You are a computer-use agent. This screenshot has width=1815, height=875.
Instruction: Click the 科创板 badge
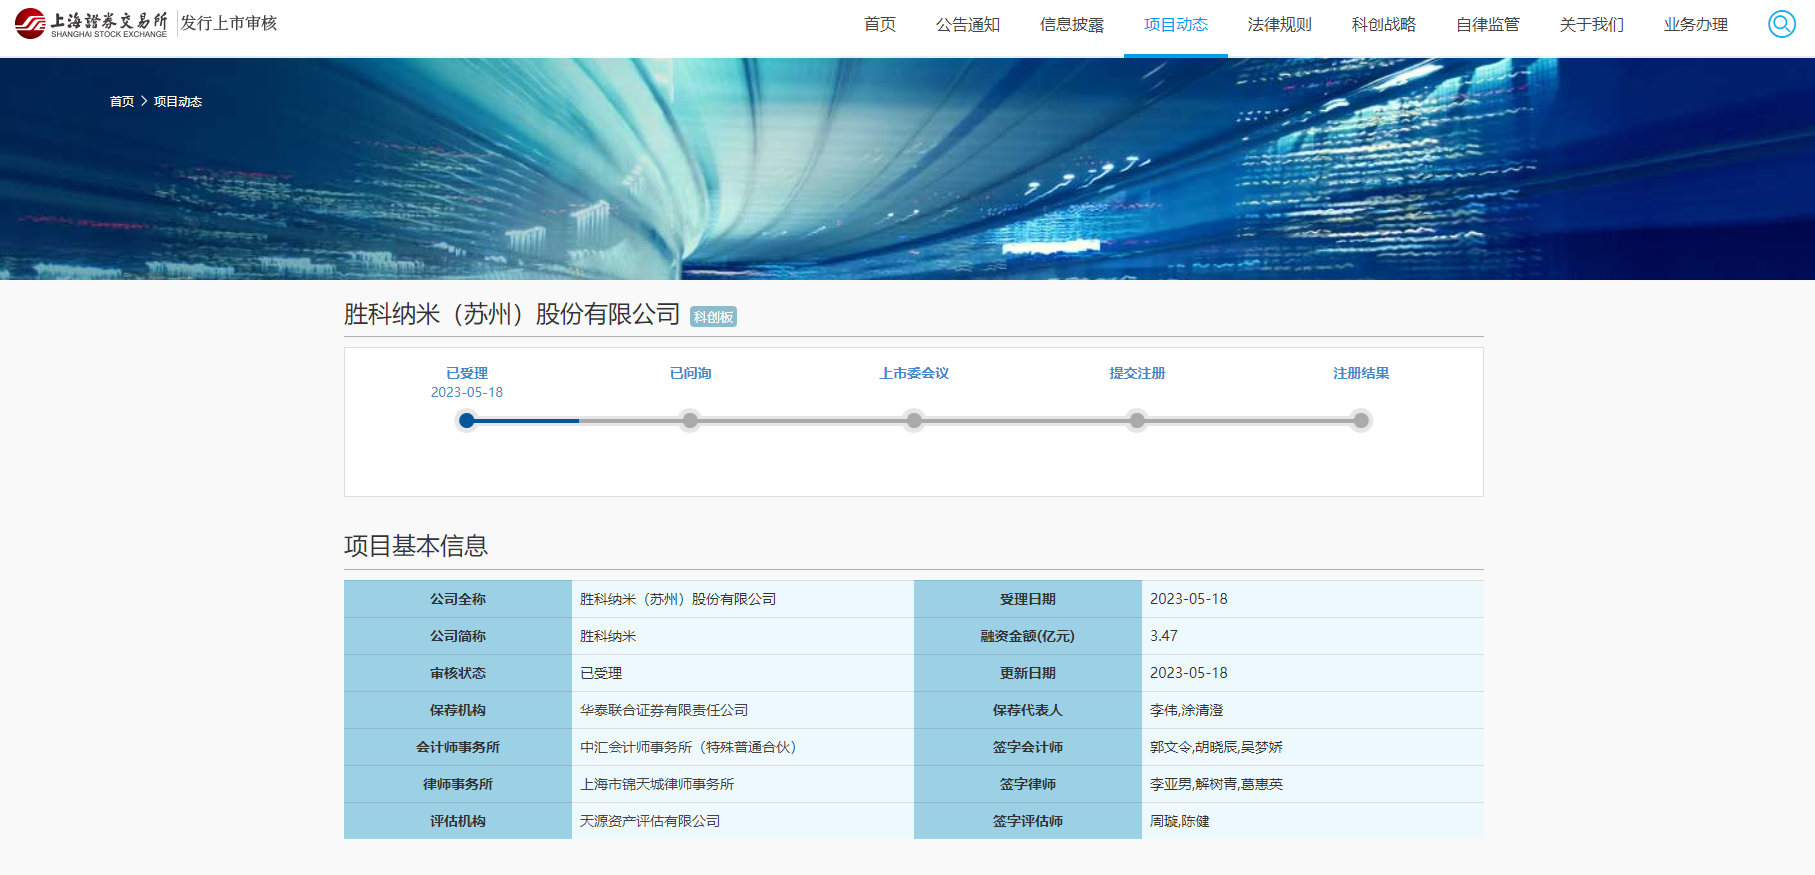(713, 317)
